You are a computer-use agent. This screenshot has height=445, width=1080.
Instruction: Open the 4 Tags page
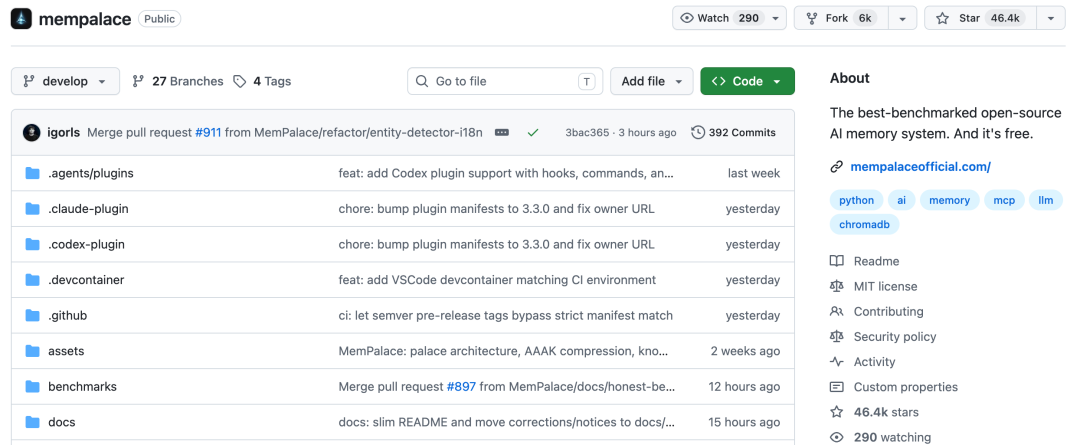262,81
